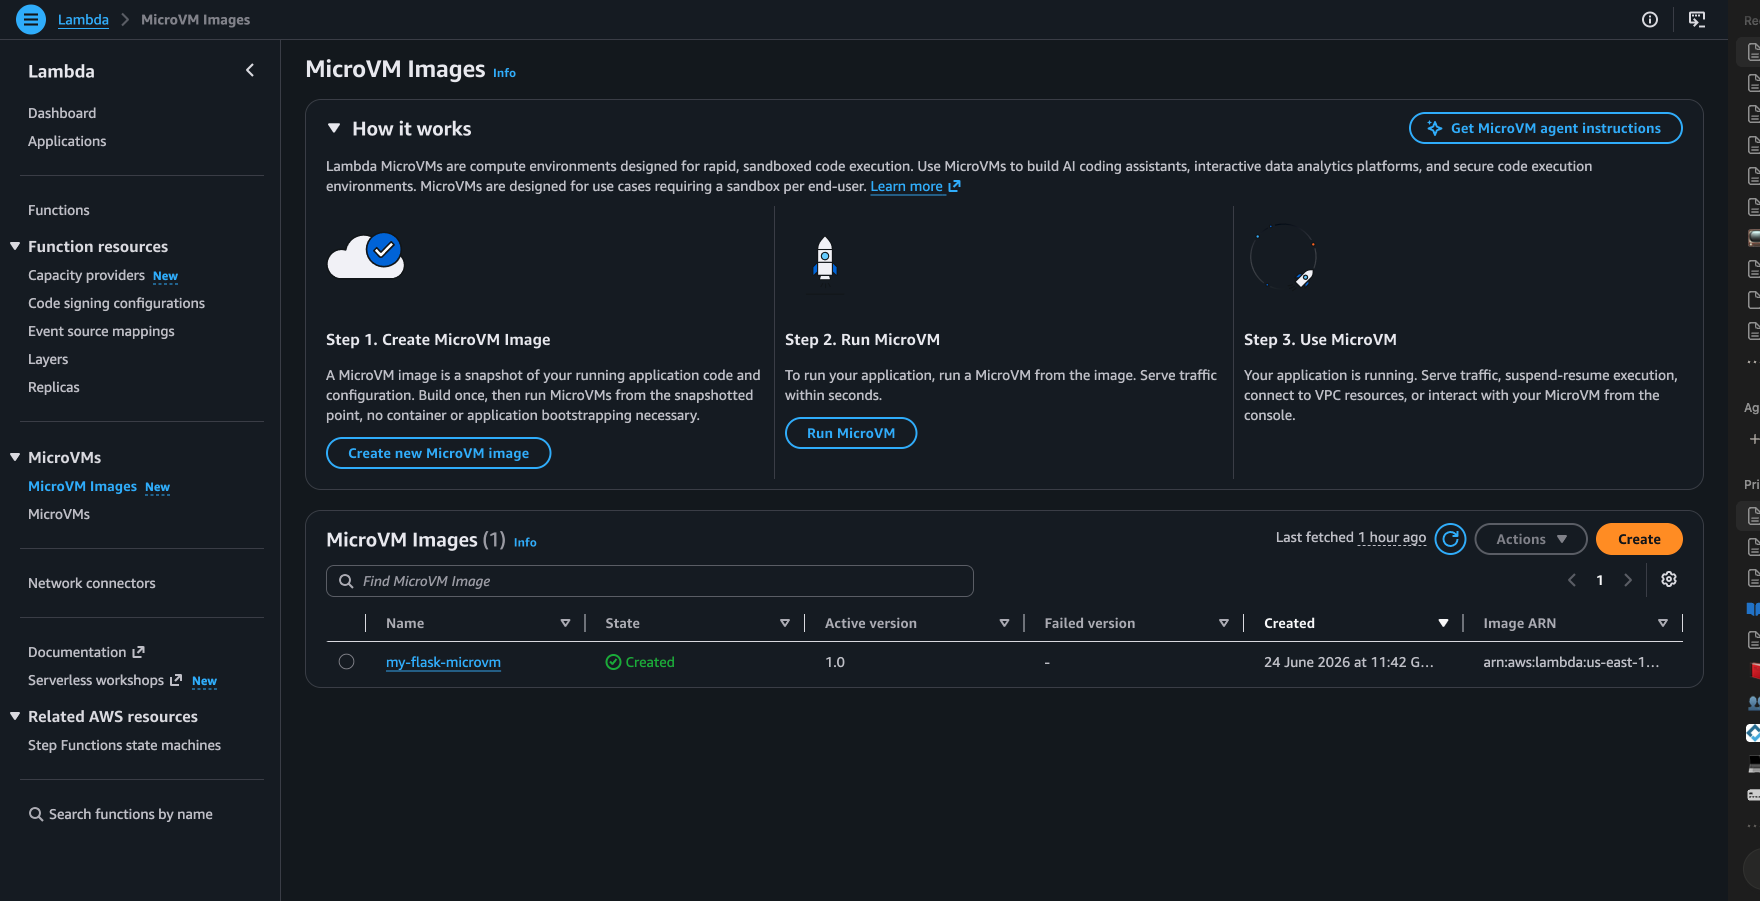Open table preferences gear icon
Screen dimensions: 1760x901
[1669, 579]
